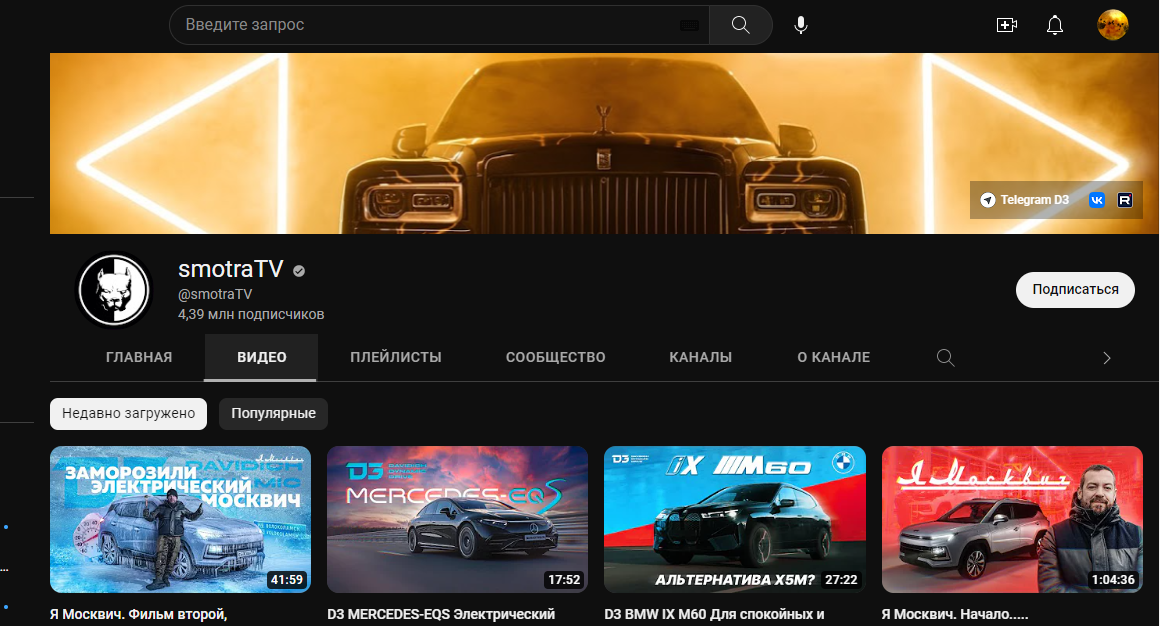Start voice search with microphone icon
The width and height of the screenshot is (1160, 626).
point(800,24)
